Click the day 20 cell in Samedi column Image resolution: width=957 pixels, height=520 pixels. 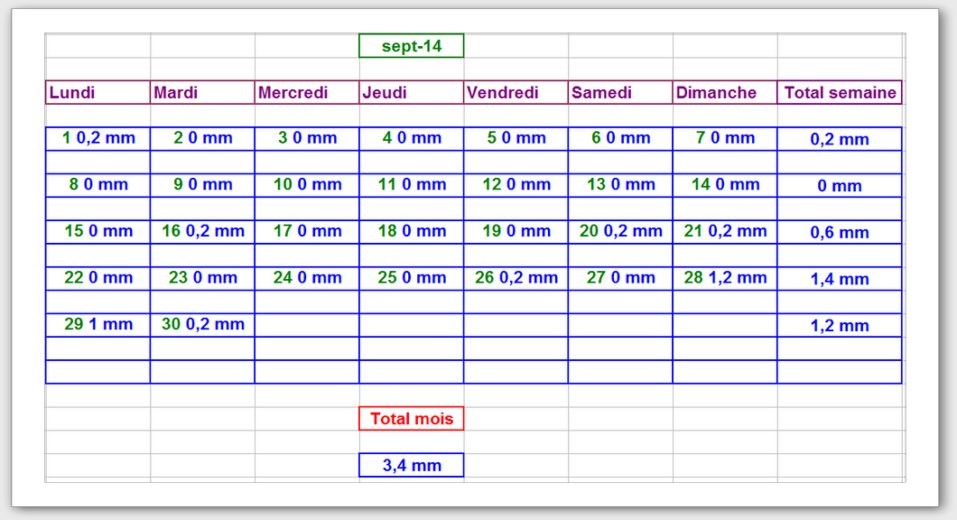620,231
